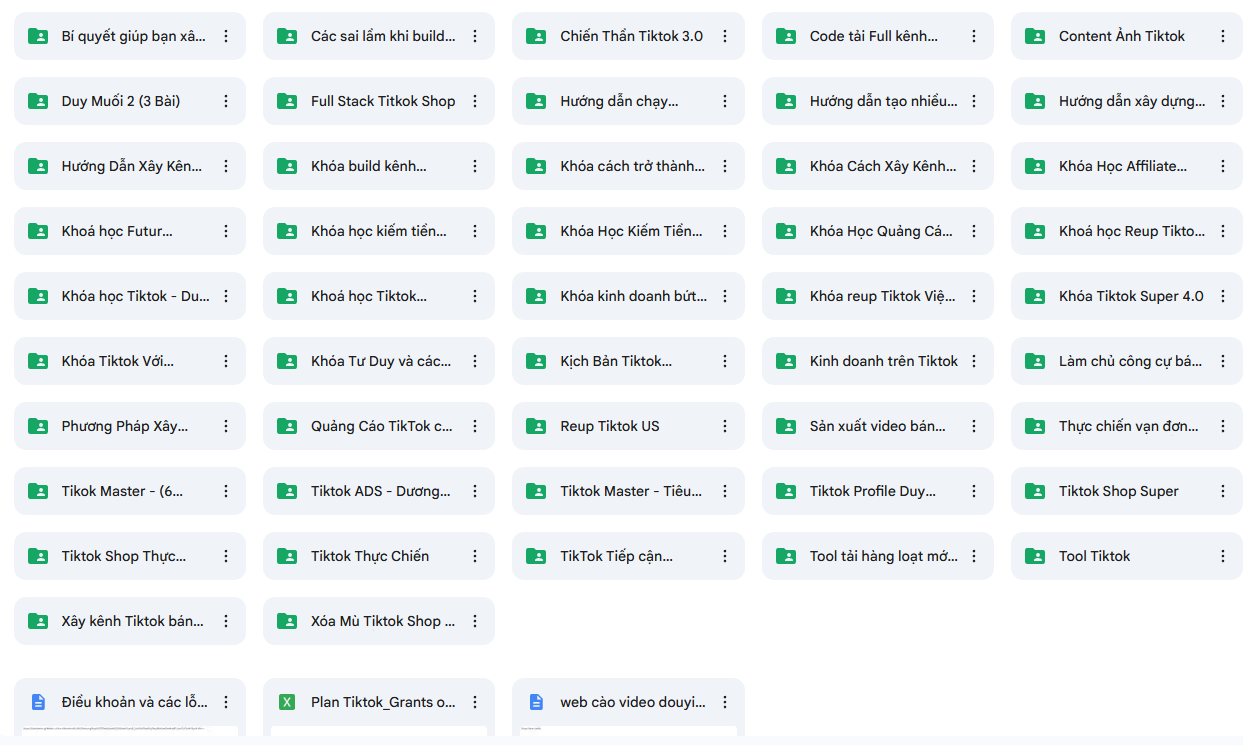The width and height of the screenshot is (1243, 745).
Task: Open more actions for Duy Muối 2 folder
Action: pyautogui.click(x=226, y=101)
